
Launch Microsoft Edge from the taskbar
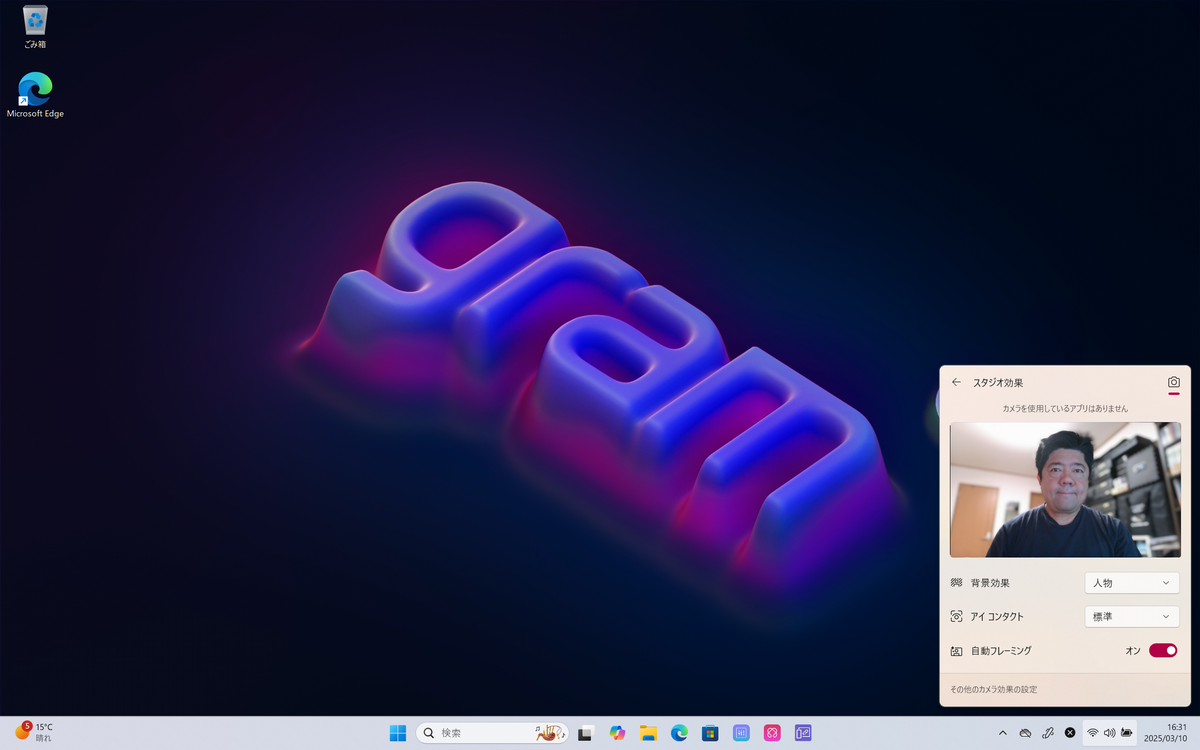coord(679,733)
